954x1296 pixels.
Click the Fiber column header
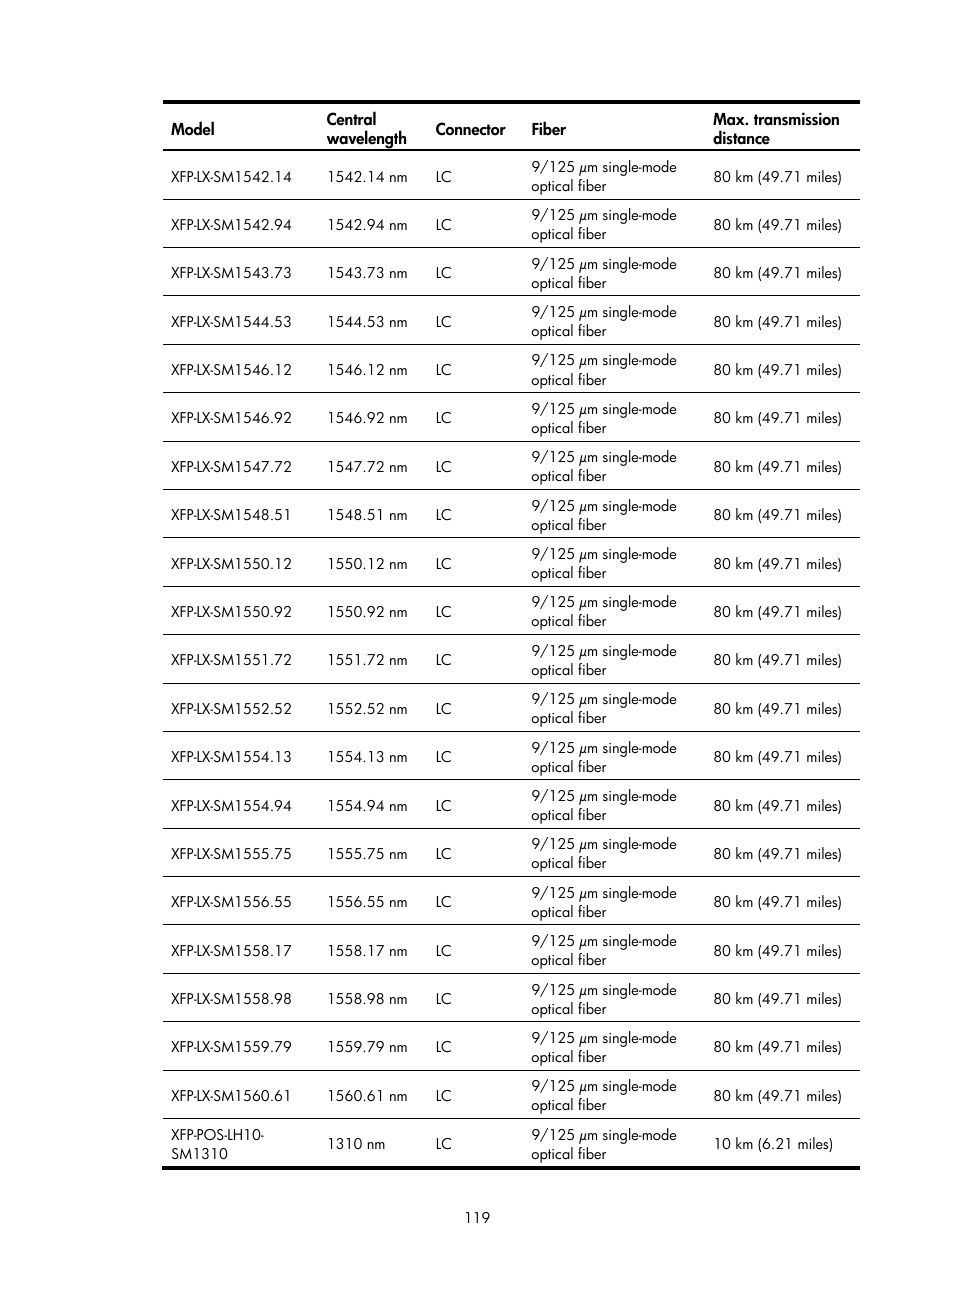(x=548, y=129)
